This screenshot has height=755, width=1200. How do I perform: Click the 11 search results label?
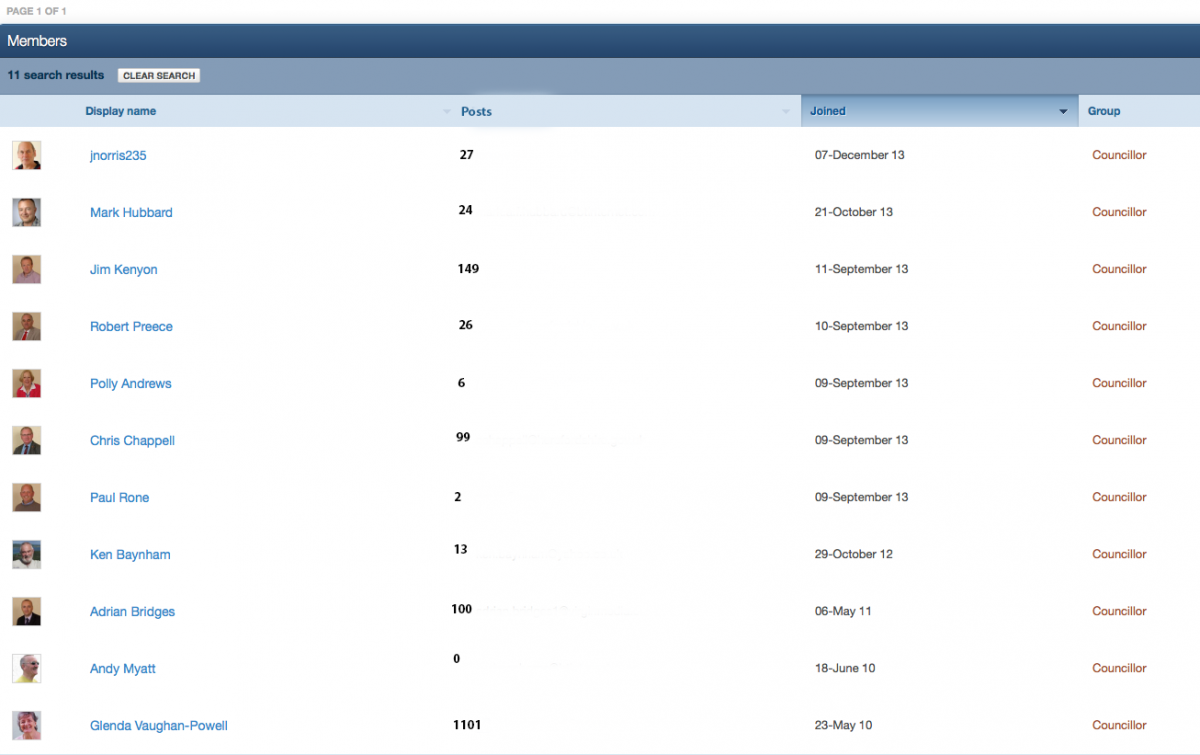point(56,75)
